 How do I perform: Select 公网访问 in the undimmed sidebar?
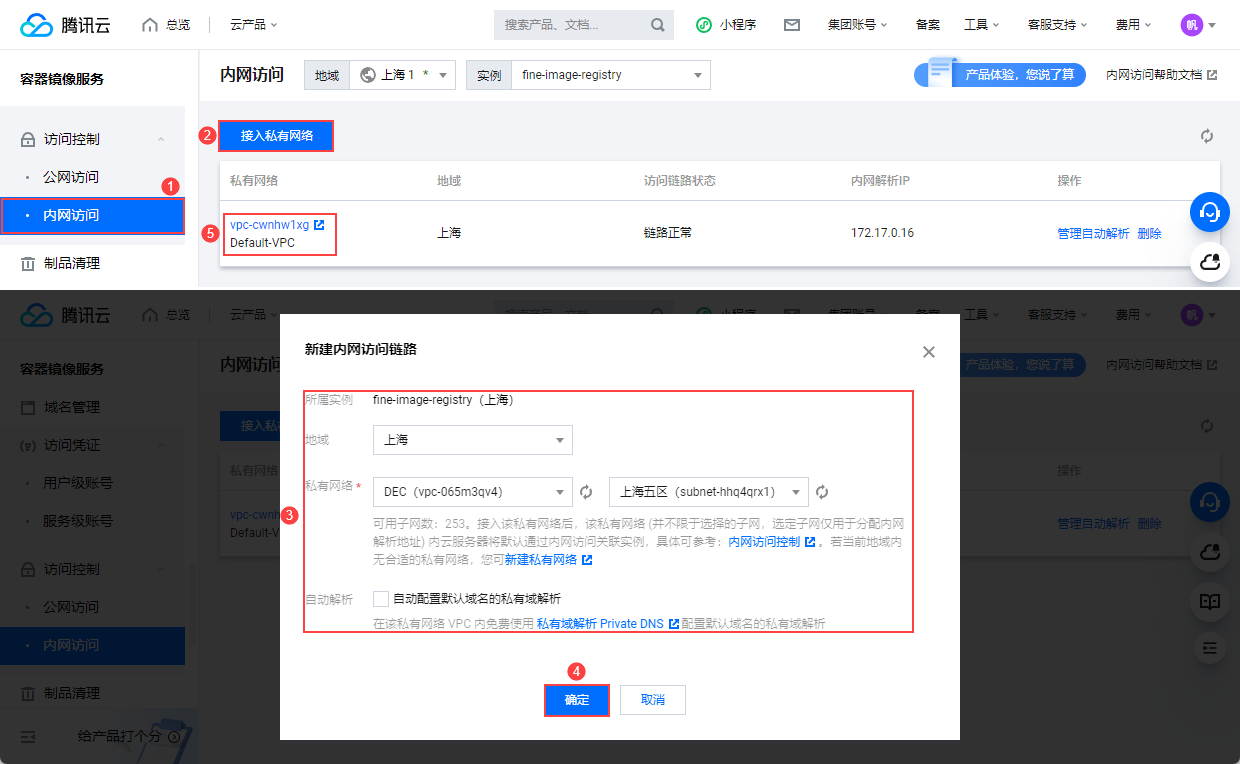click(71, 177)
